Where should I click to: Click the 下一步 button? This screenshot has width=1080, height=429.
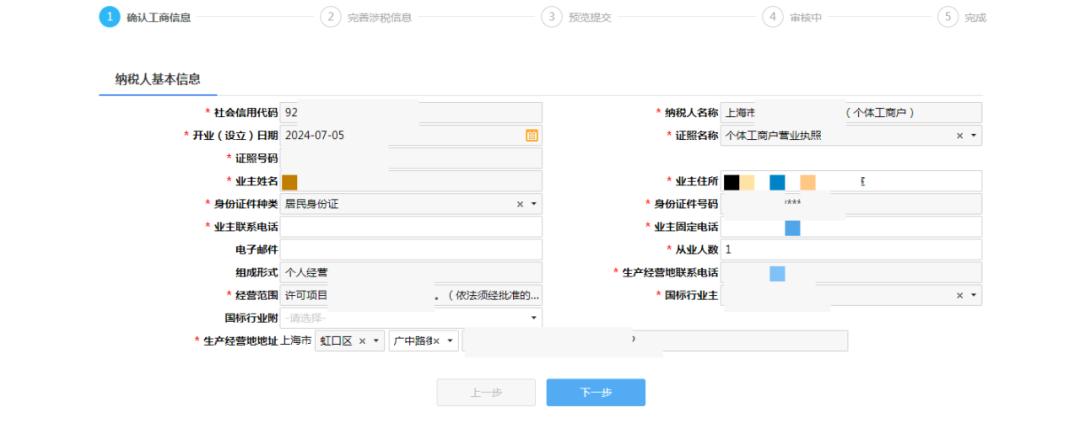pyautogui.click(x=596, y=393)
